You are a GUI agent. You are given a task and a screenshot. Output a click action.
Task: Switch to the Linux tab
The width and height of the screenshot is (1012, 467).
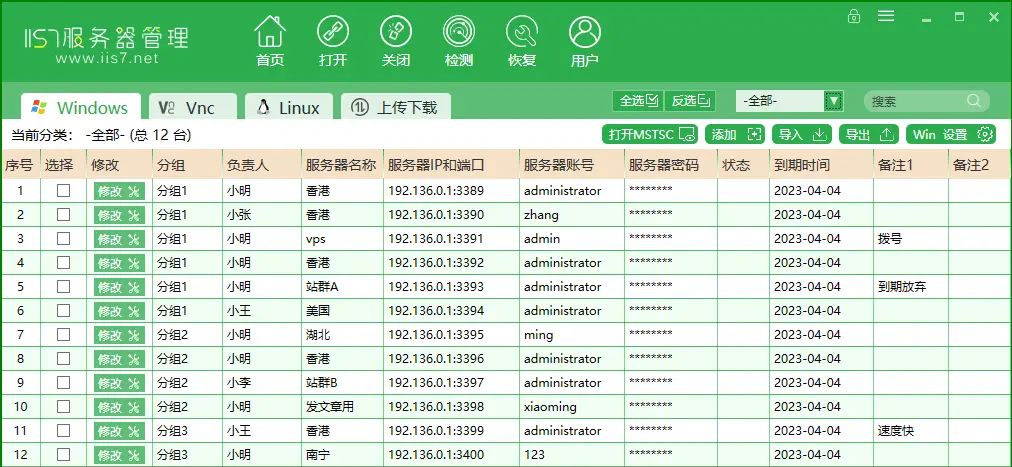tap(288, 107)
